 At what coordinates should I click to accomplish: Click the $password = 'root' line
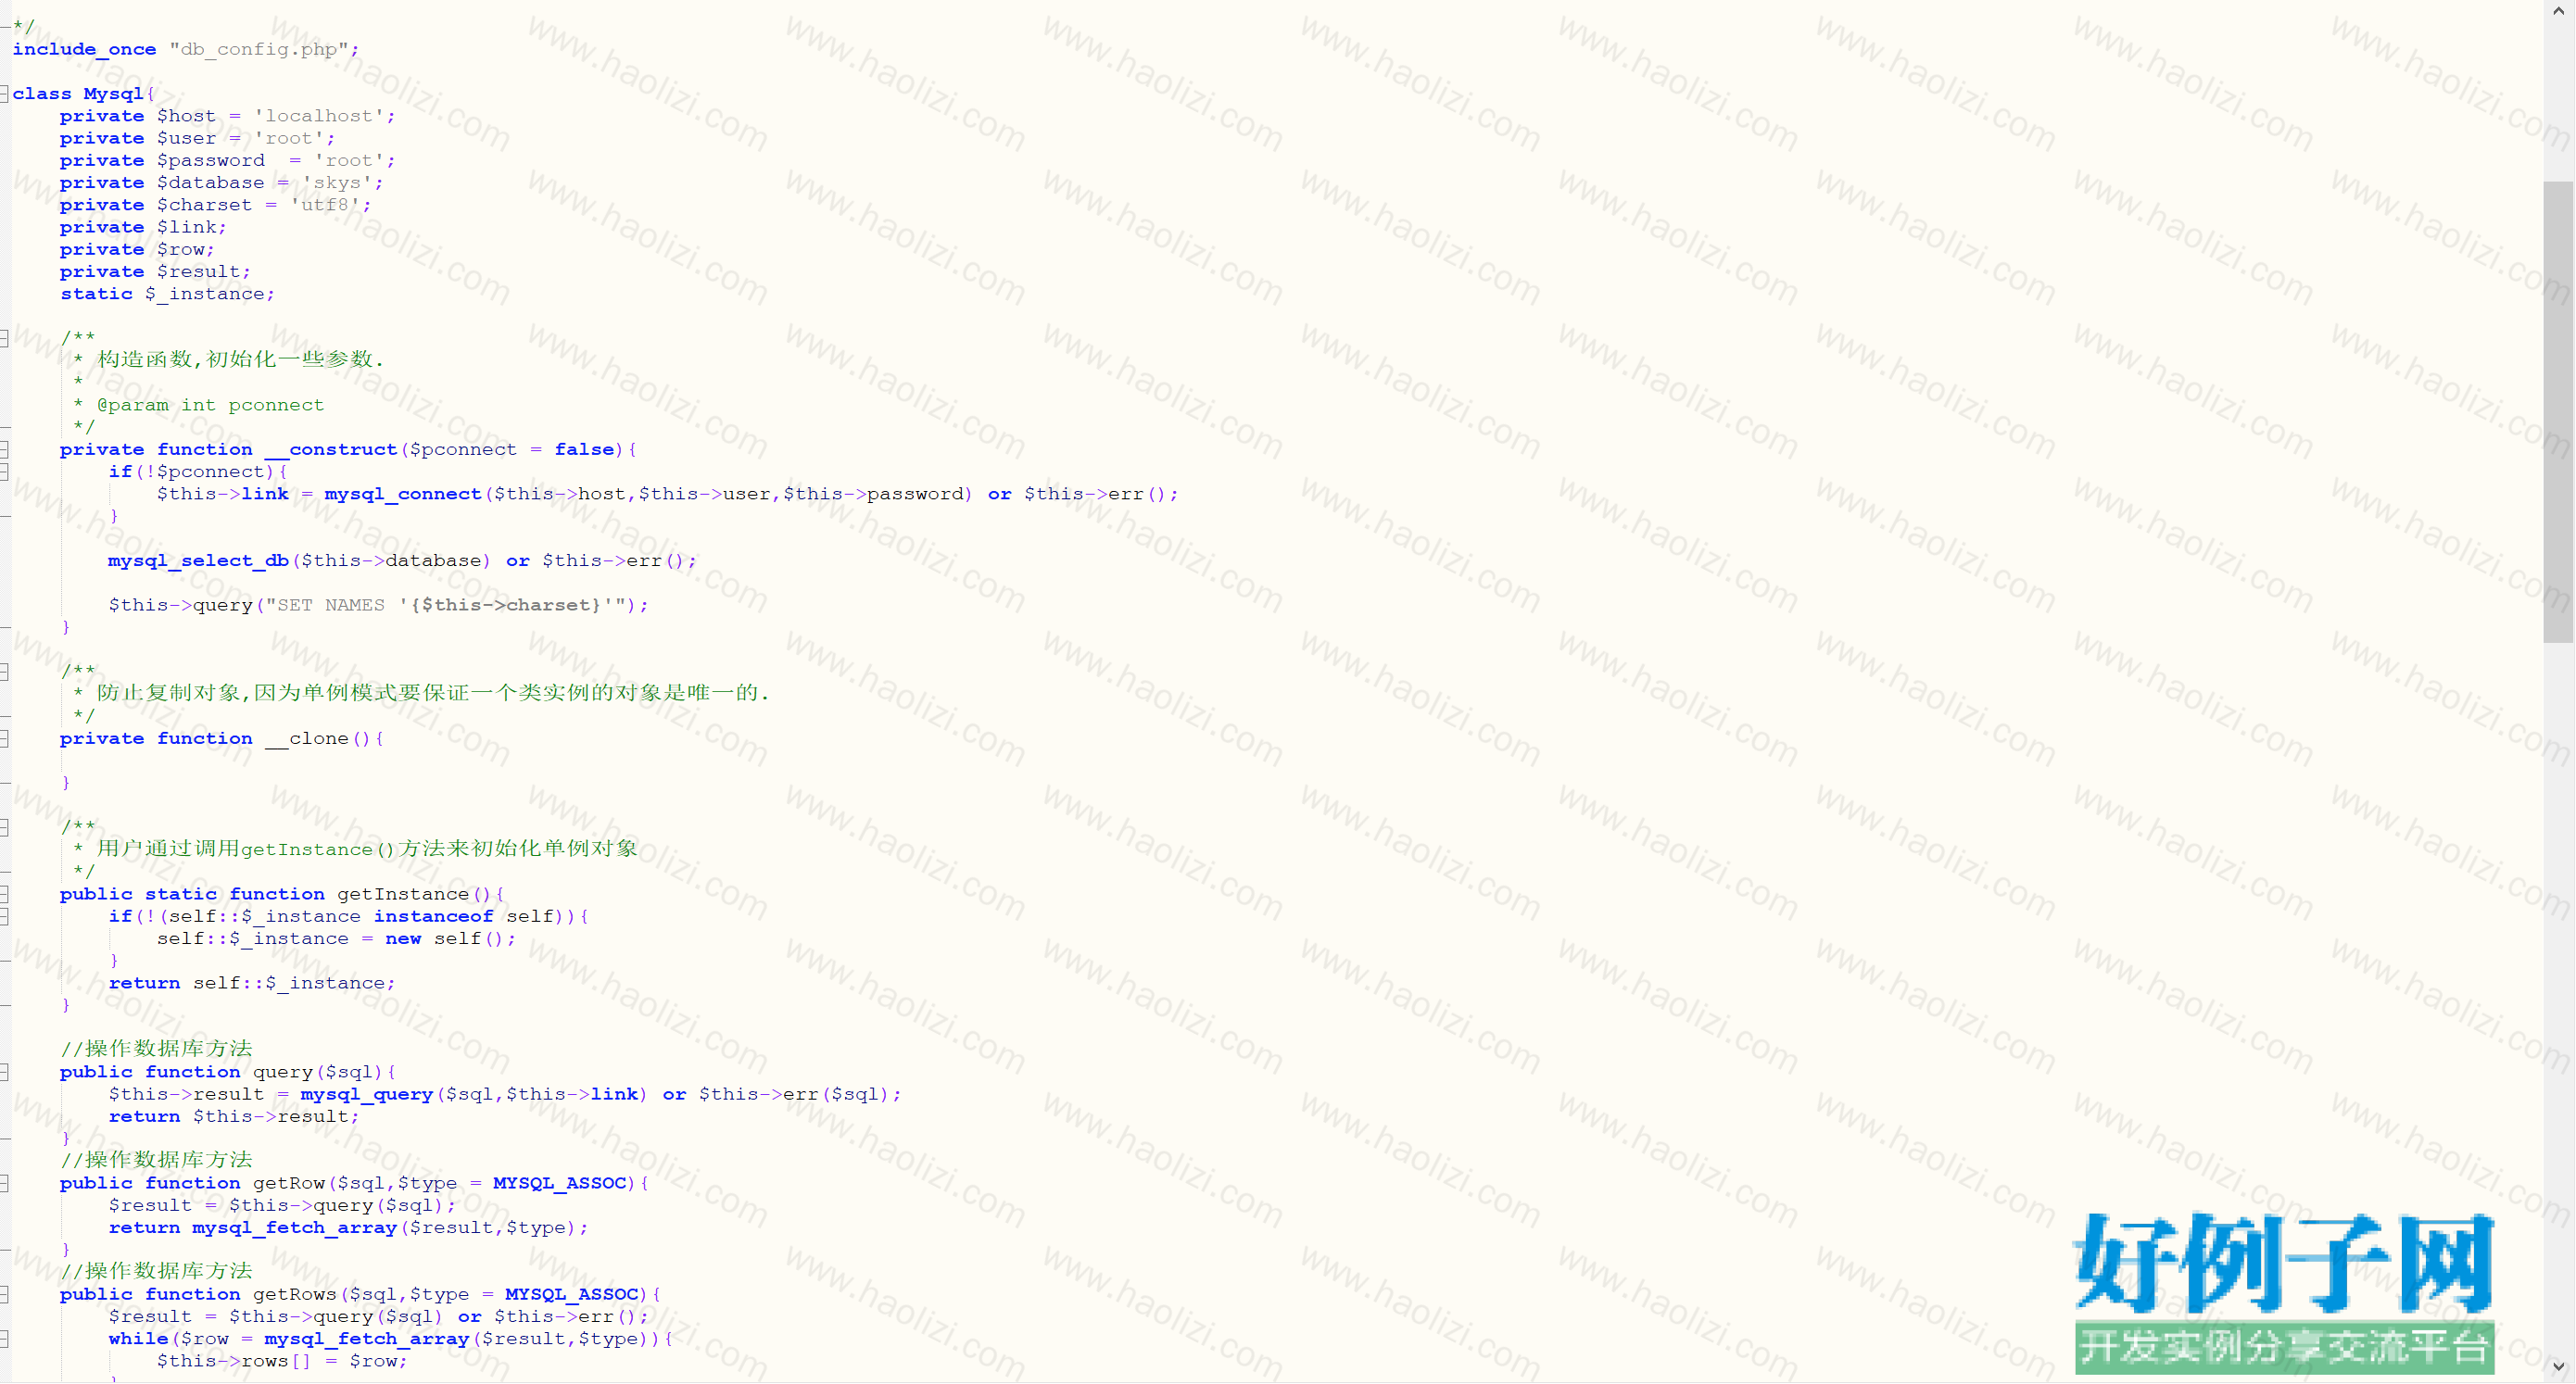227,160
